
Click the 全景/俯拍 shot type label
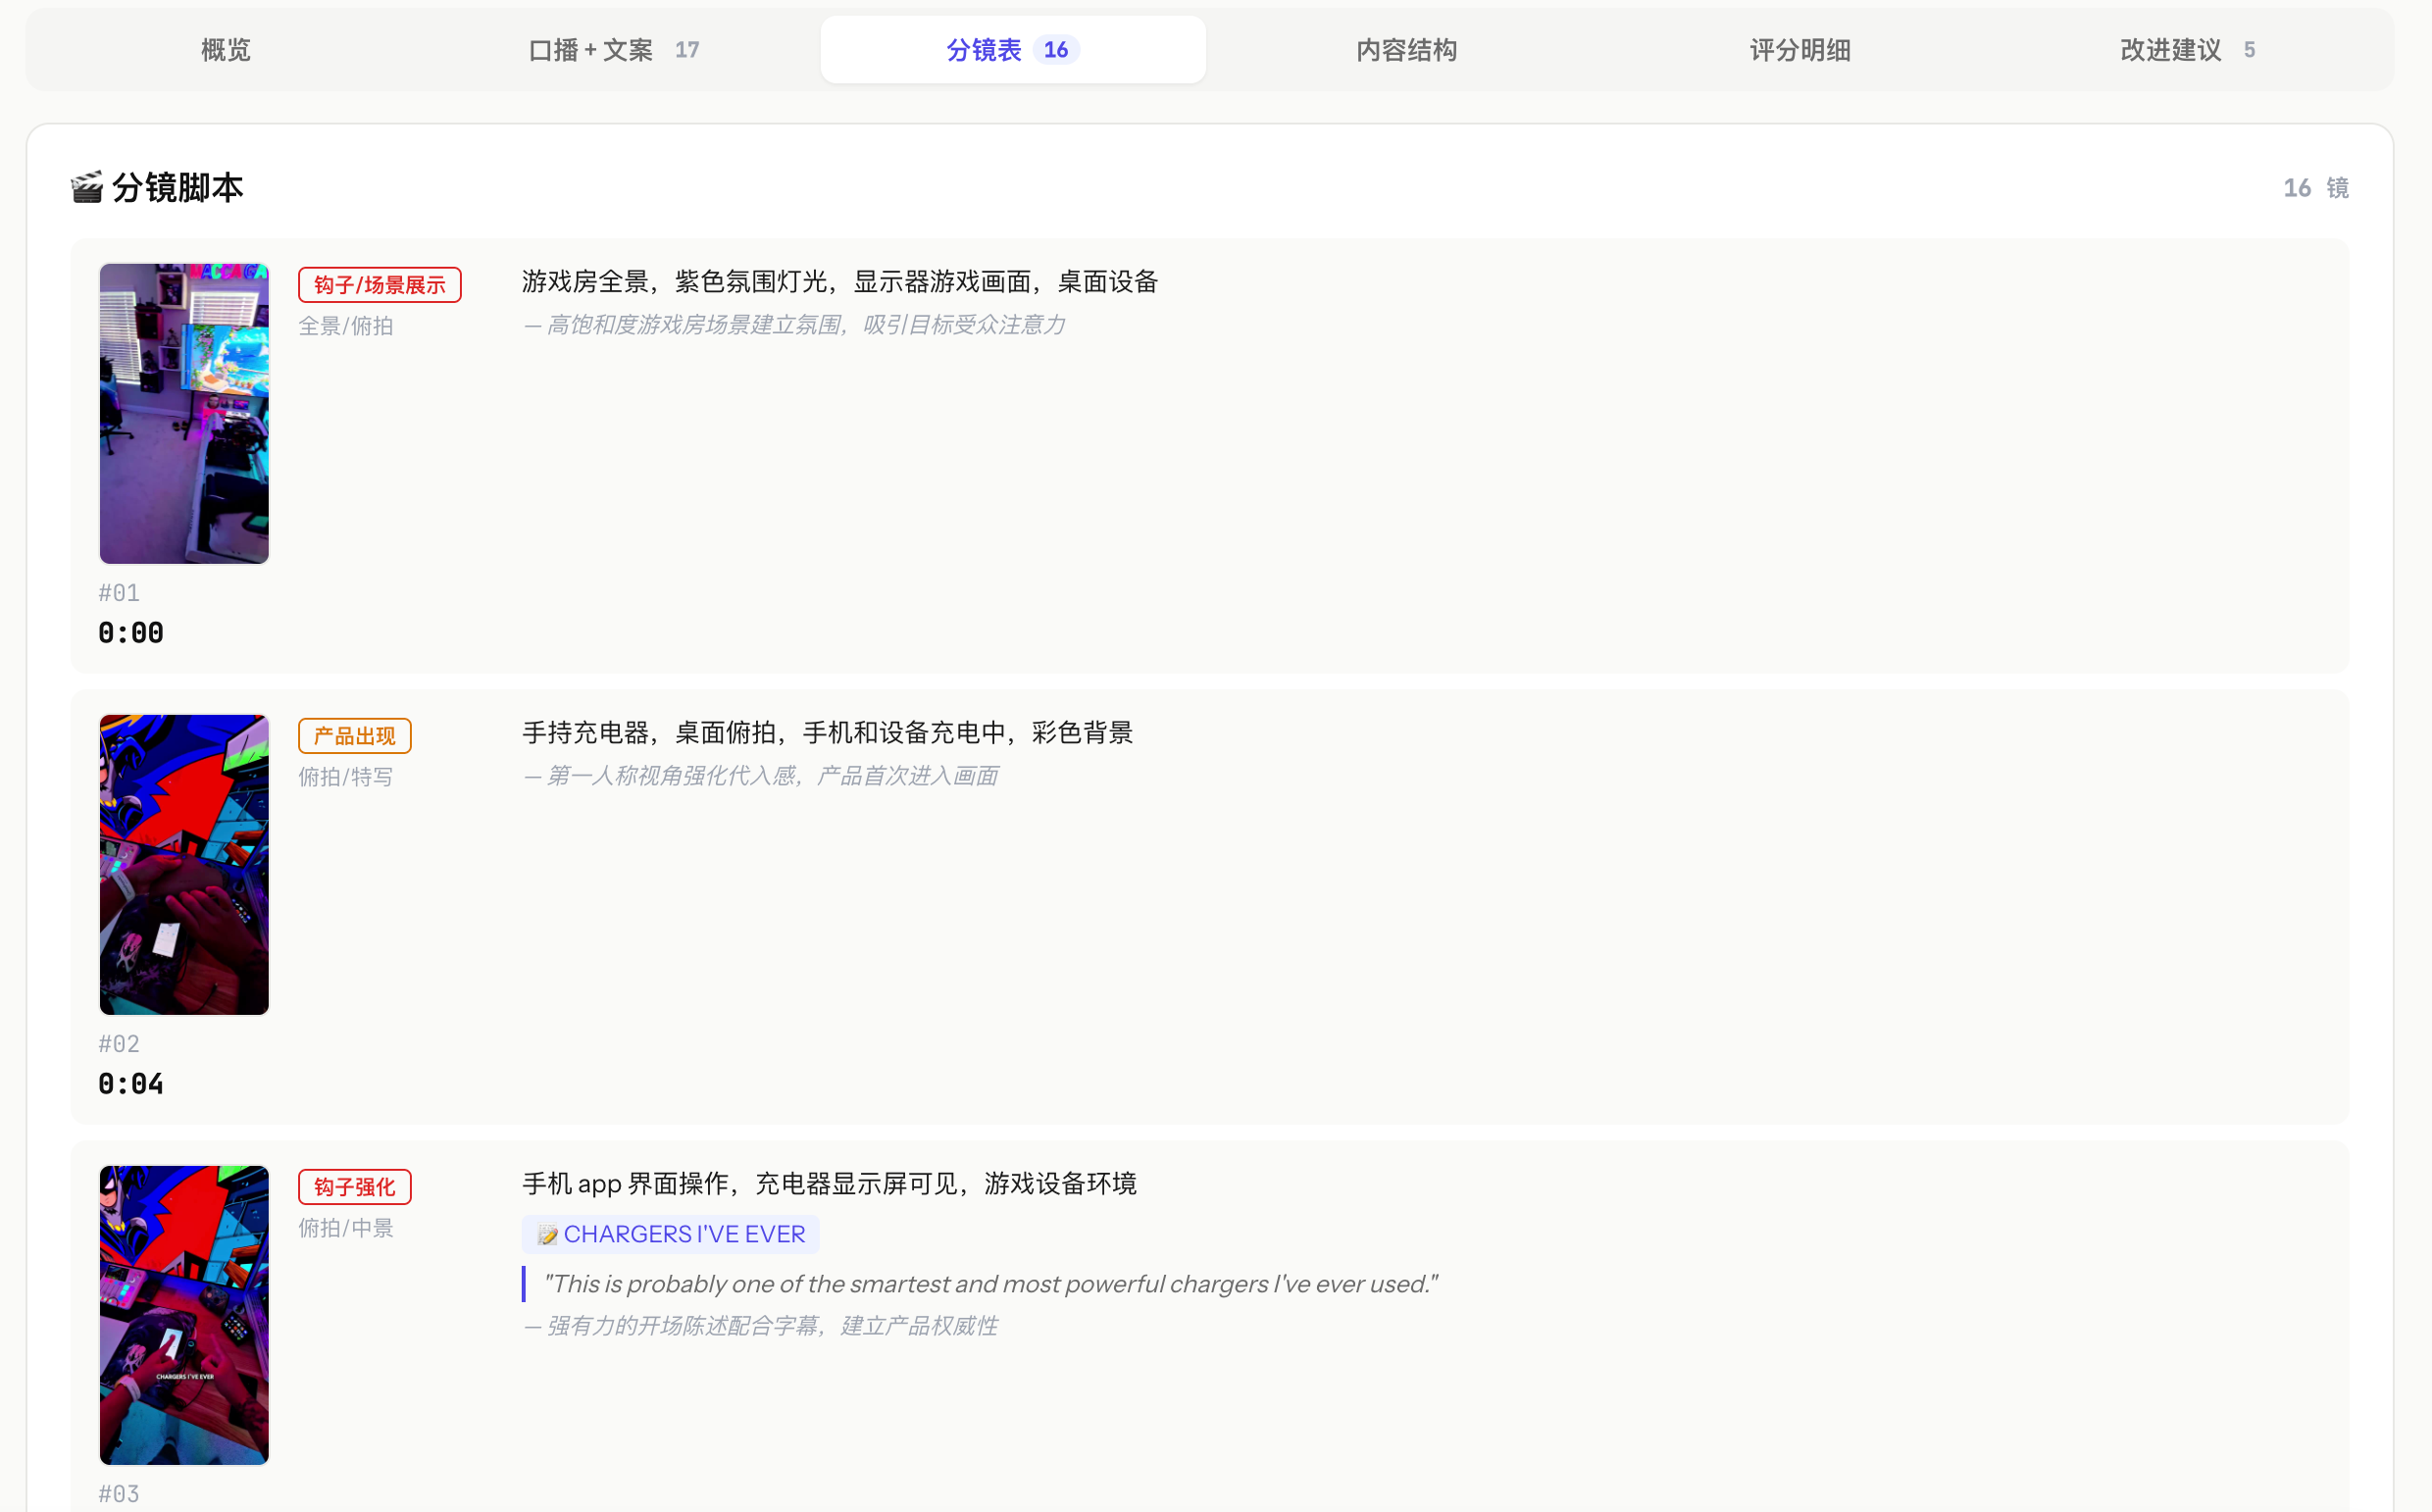(x=346, y=326)
